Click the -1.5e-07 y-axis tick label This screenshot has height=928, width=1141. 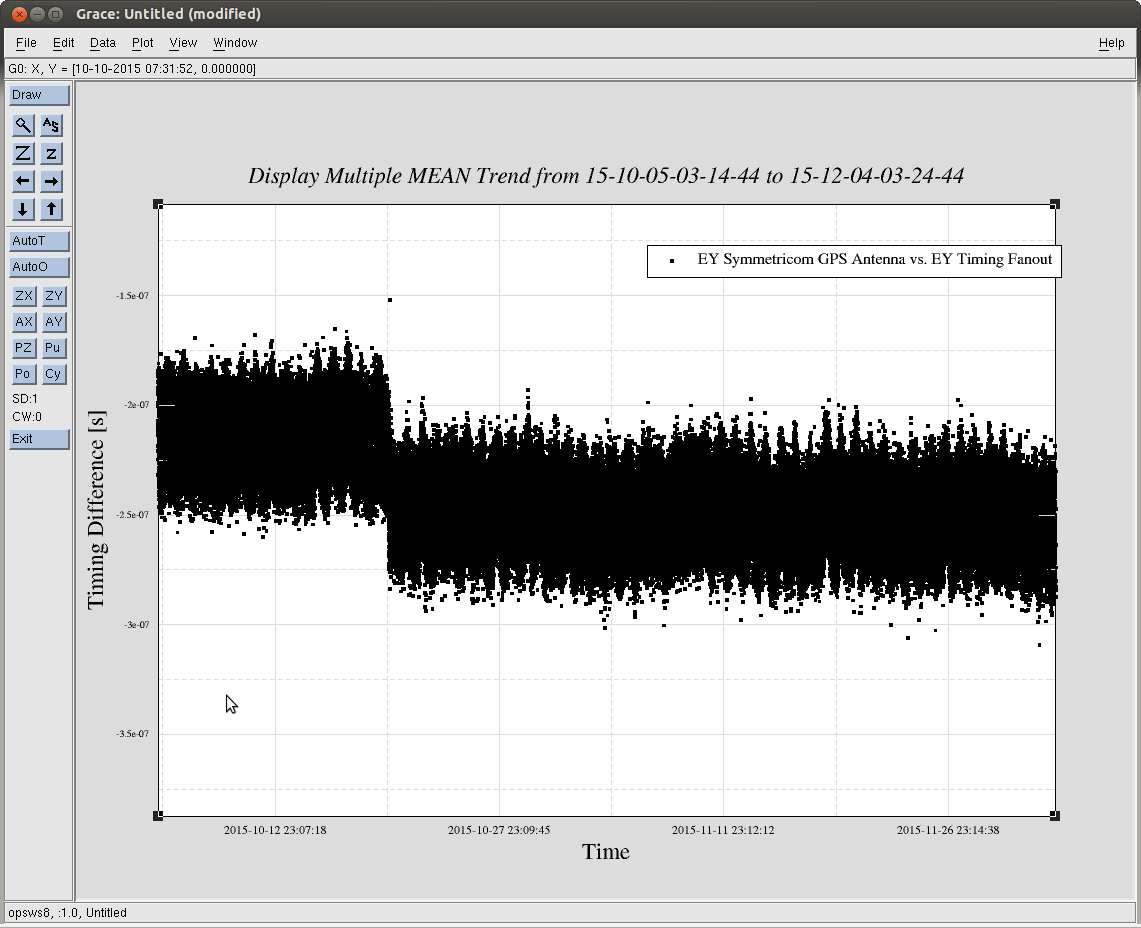click(x=132, y=296)
